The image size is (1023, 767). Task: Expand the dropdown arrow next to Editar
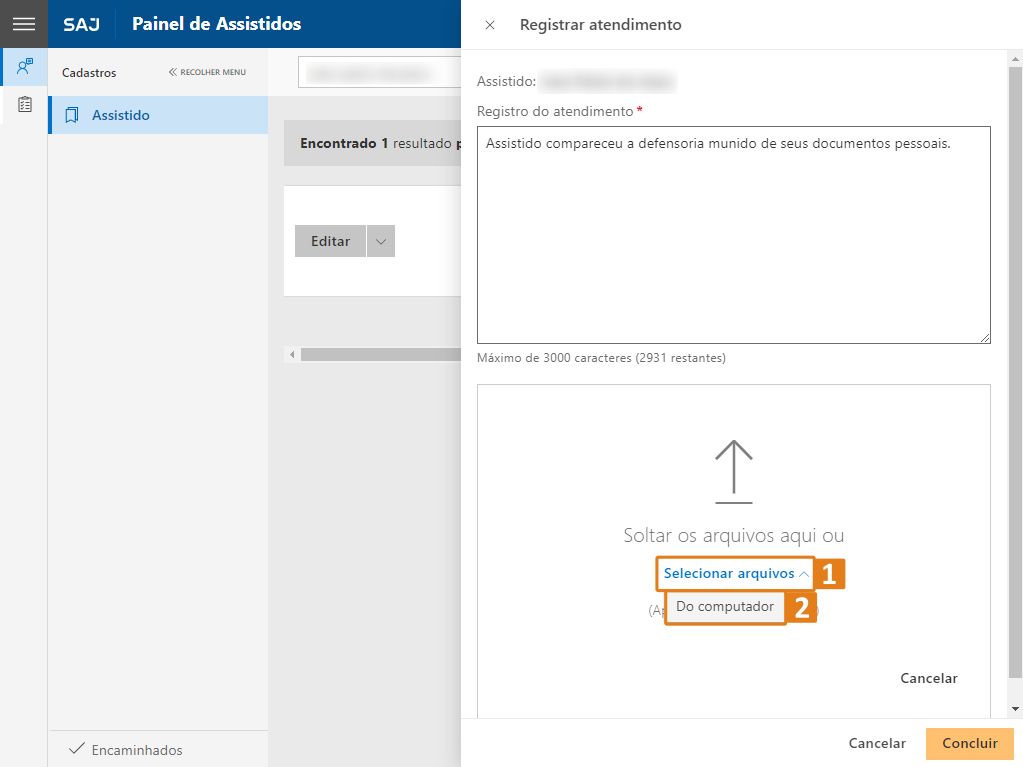[x=381, y=241]
